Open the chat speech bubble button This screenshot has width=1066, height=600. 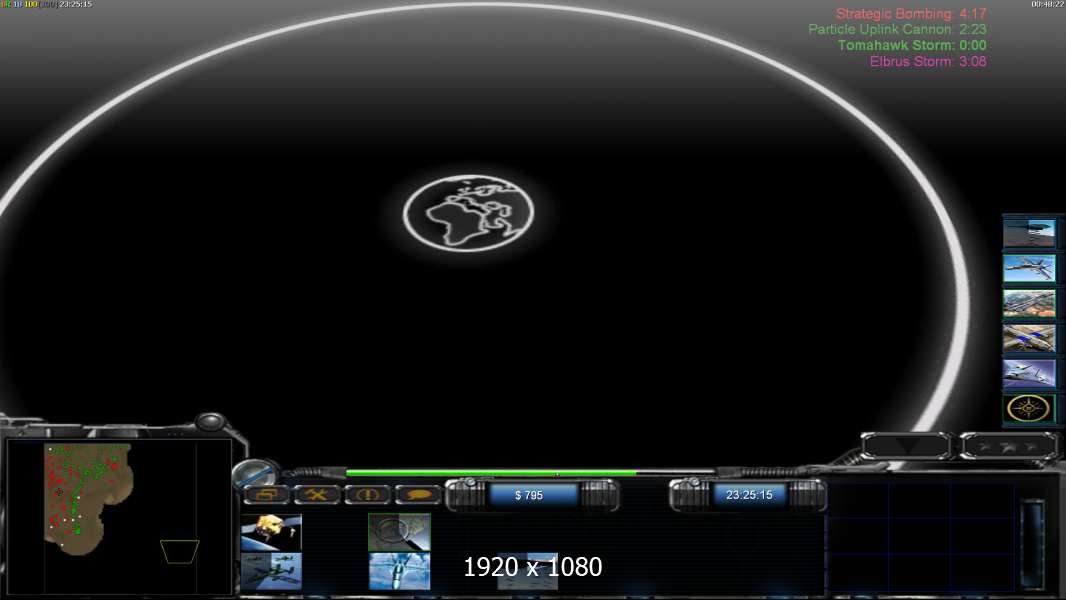tap(417, 495)
